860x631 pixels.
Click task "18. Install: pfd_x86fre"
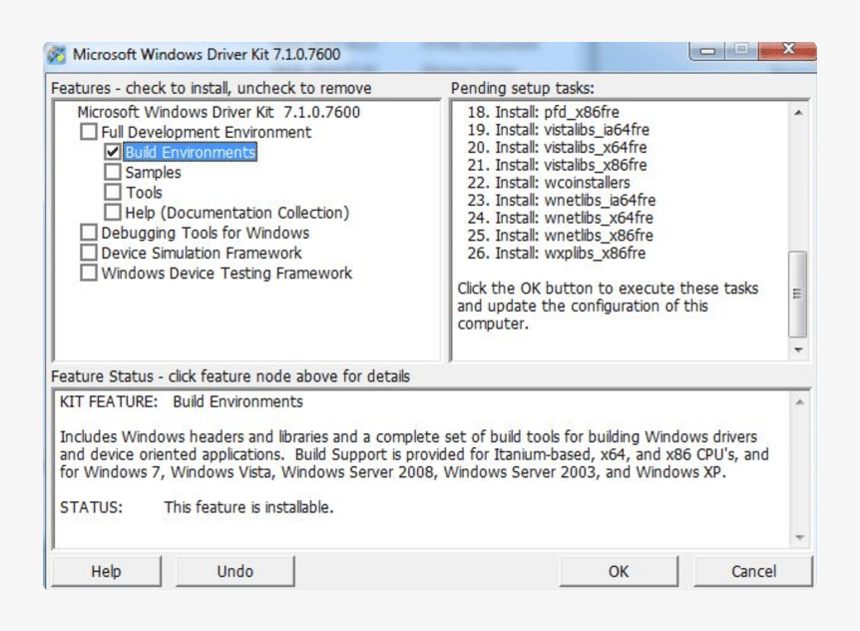pos(543,112)
